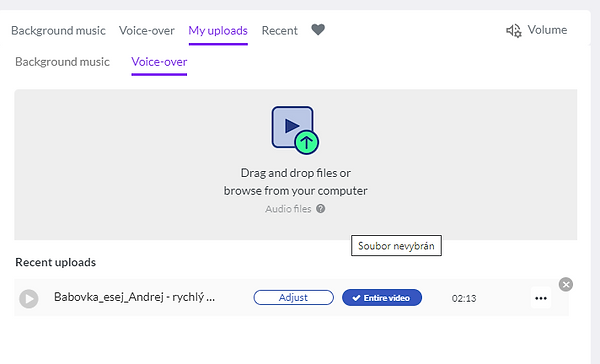The image size is (600, 364).
Task: Click the Babovka_esej_Andrej file name
Action: tap(134, 297)
